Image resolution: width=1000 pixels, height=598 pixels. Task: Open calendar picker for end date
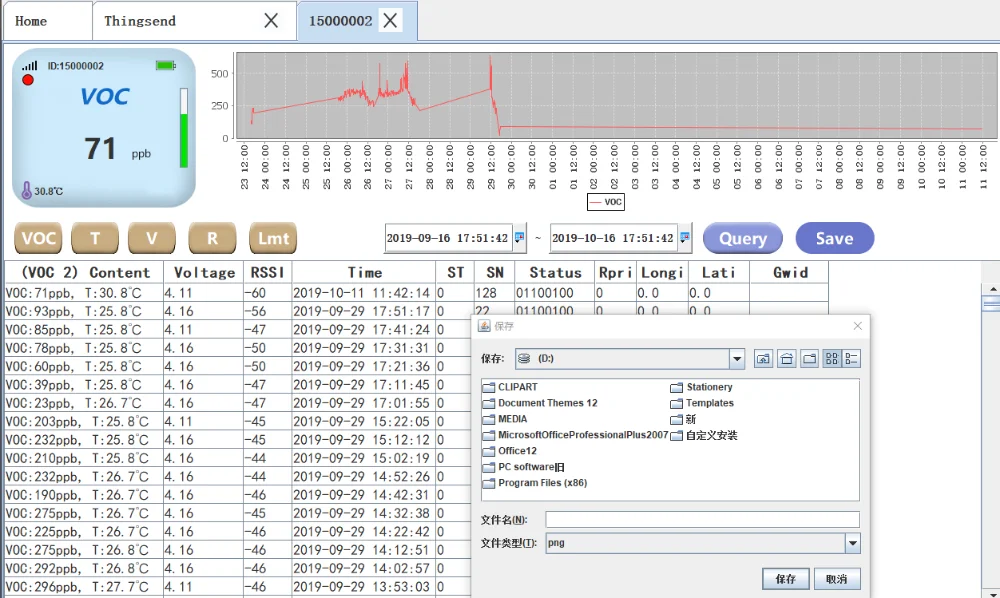click(x=684, y=238)
